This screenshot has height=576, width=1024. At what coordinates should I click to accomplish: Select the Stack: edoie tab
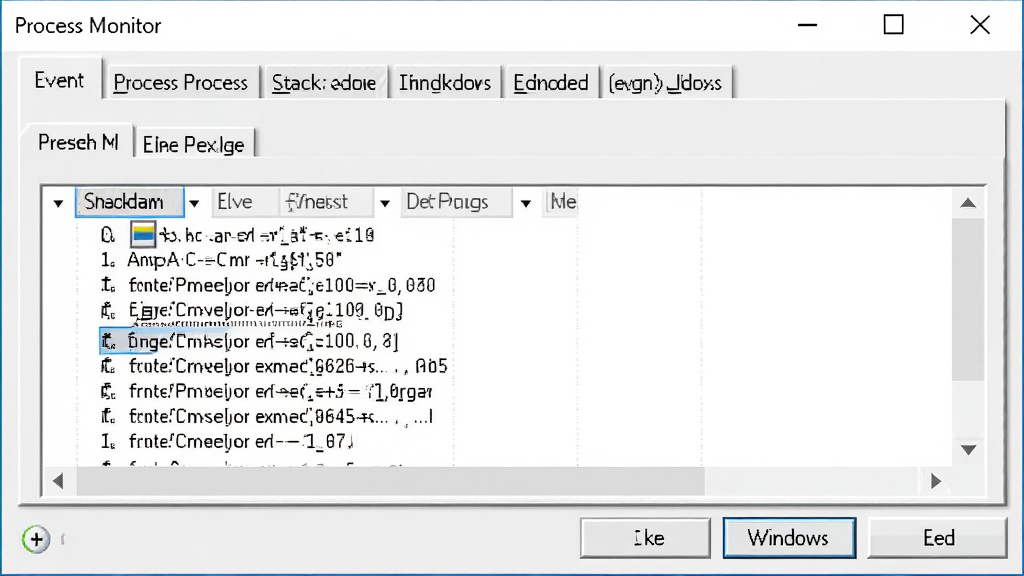click(x=324, y=83)
